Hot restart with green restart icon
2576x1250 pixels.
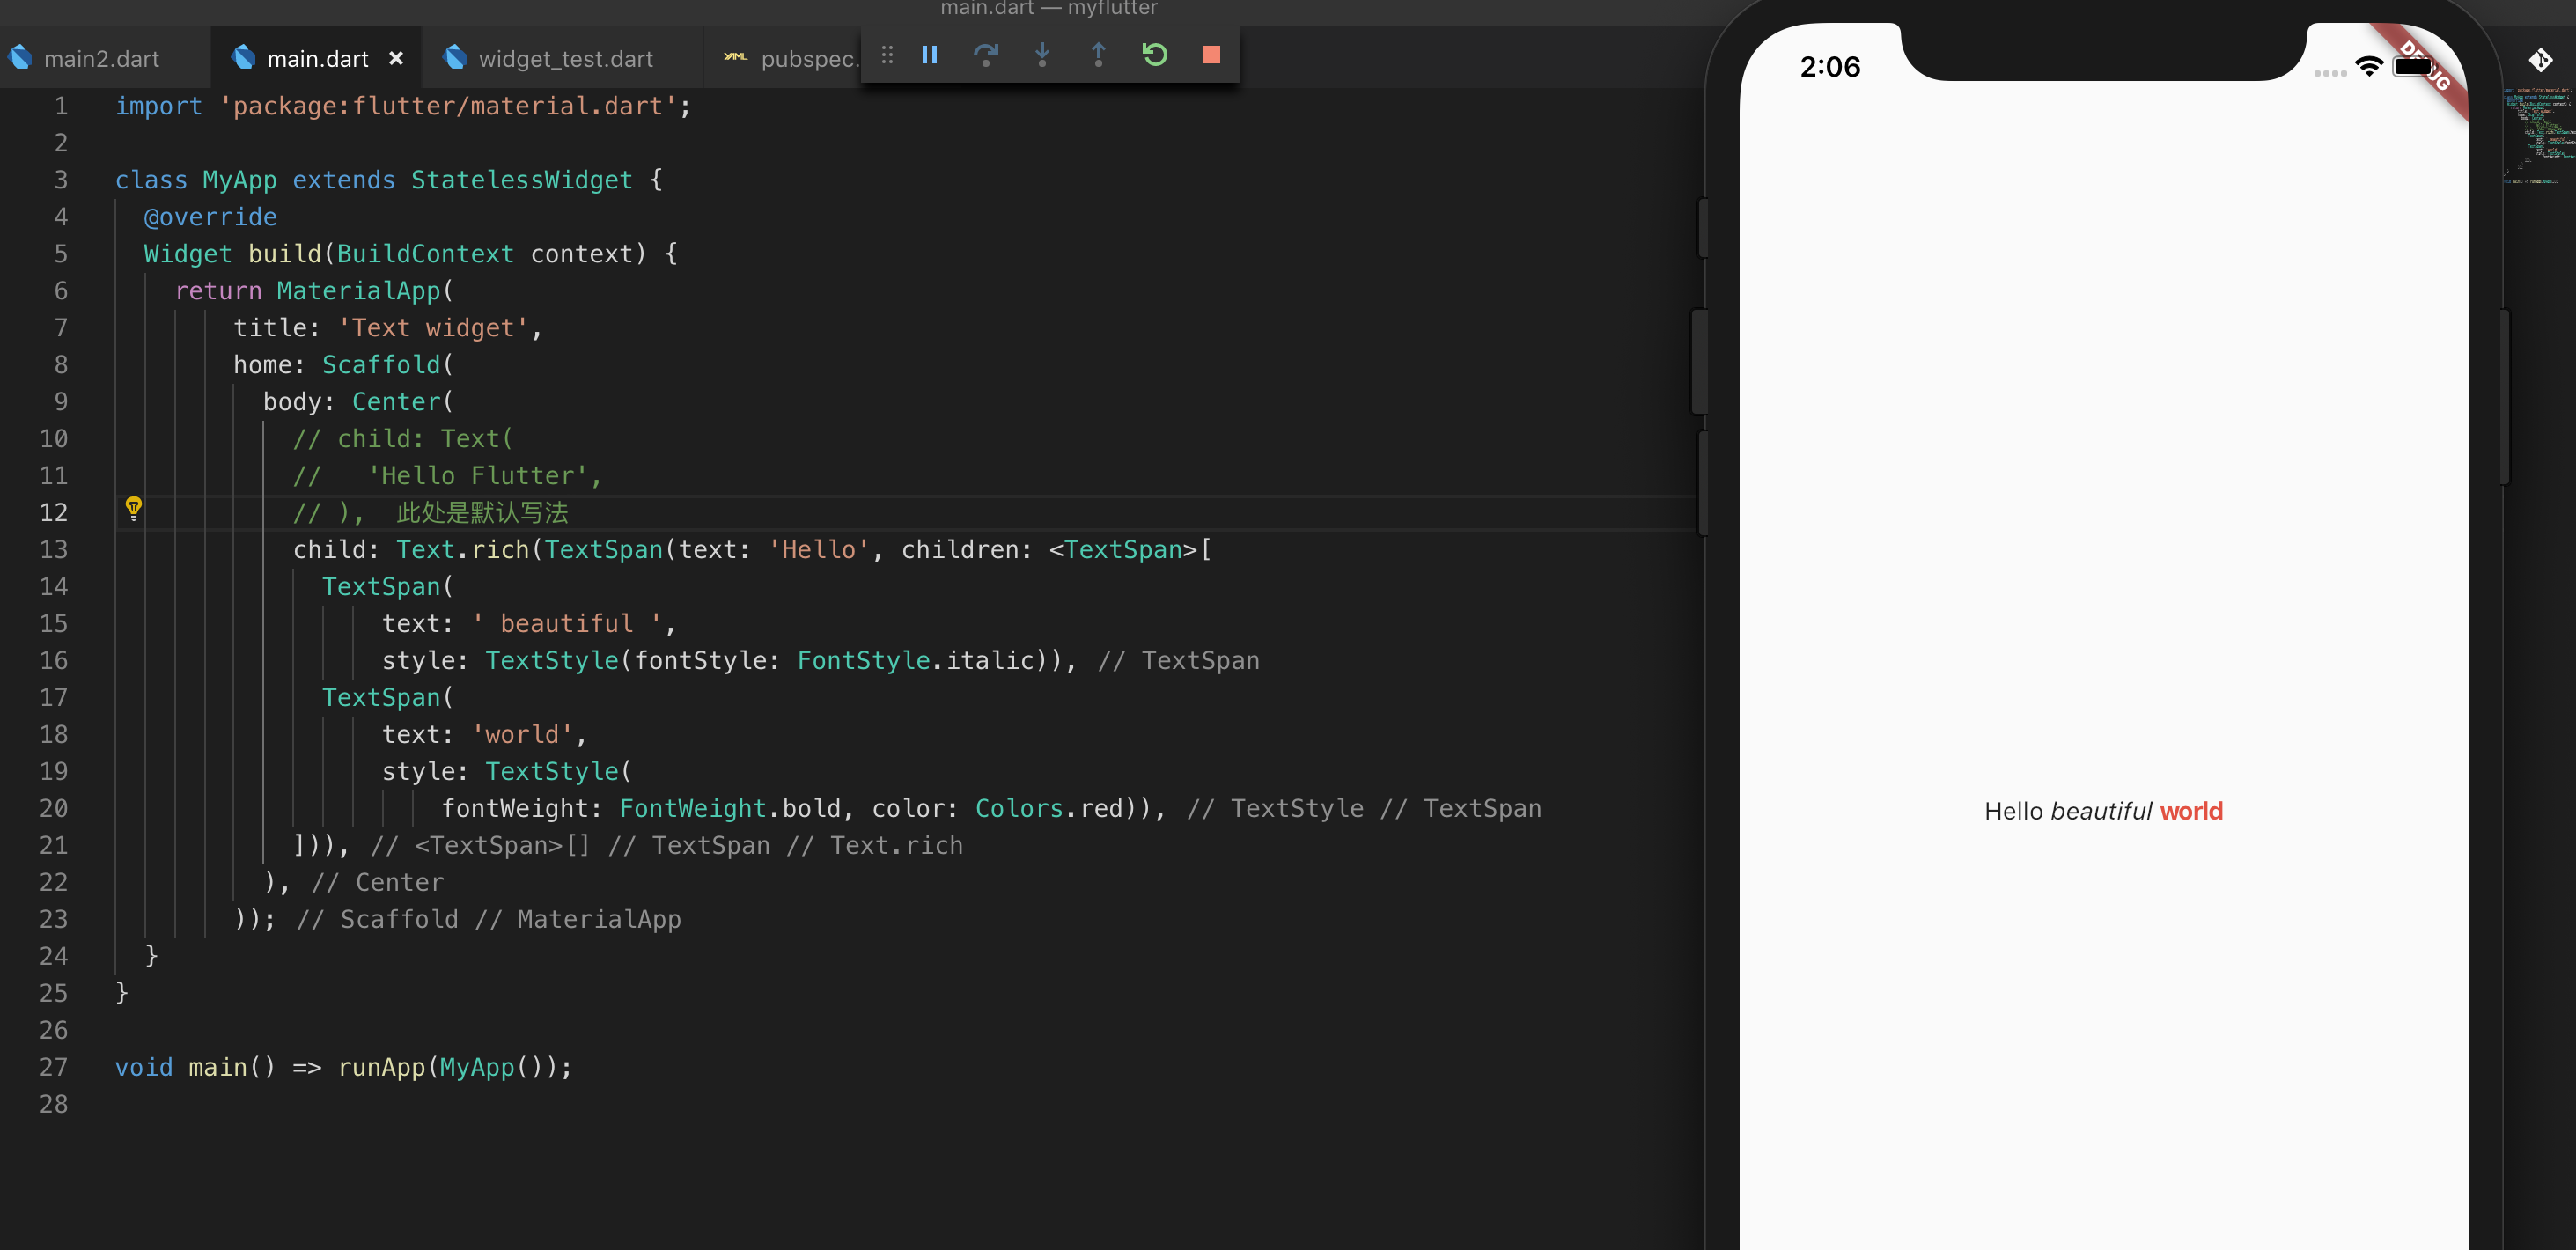point(1154,55)
